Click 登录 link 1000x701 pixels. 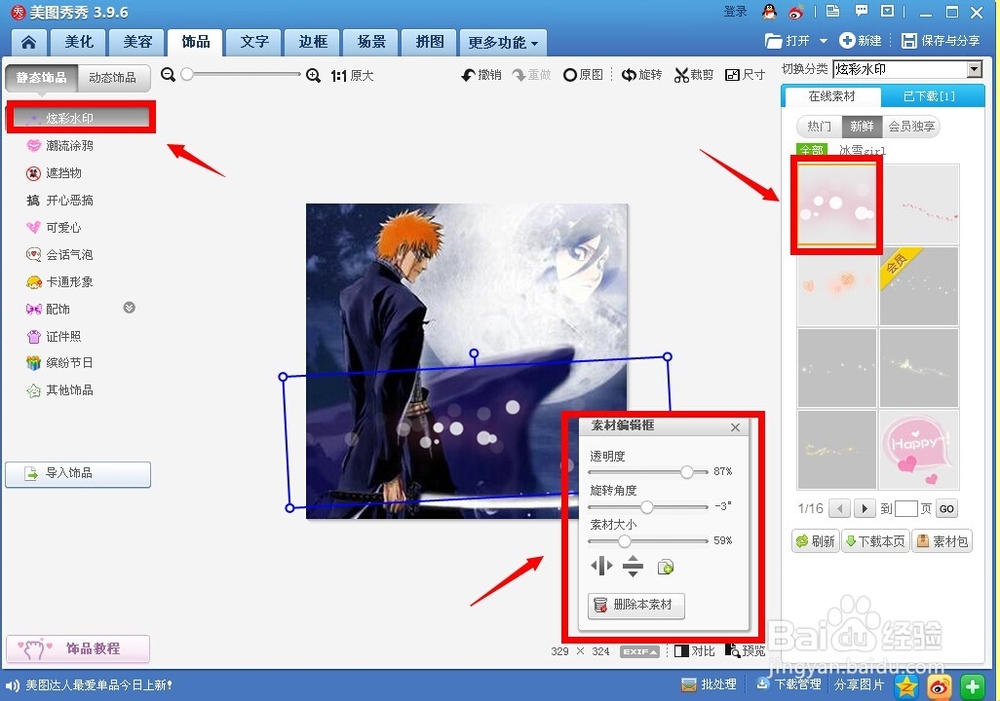[x=735, y=11]
